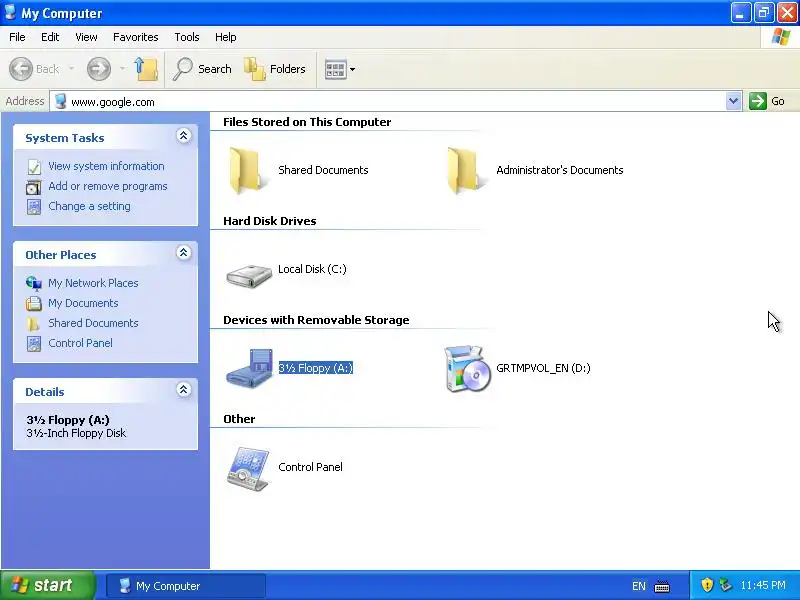Click the GRTMPVOL_EN (D:) label
Screen dimensions: 800x600
543,368
